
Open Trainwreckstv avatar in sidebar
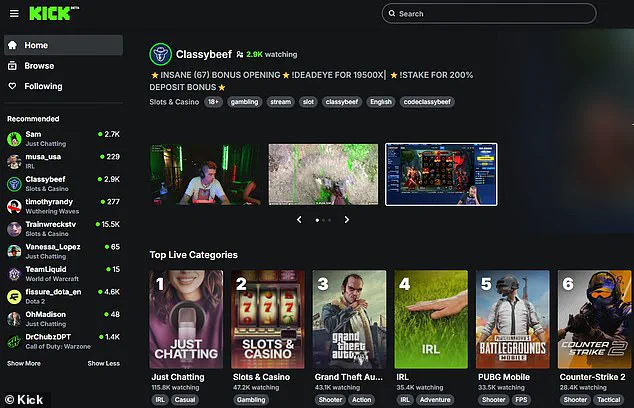click(x=14, y=229)
